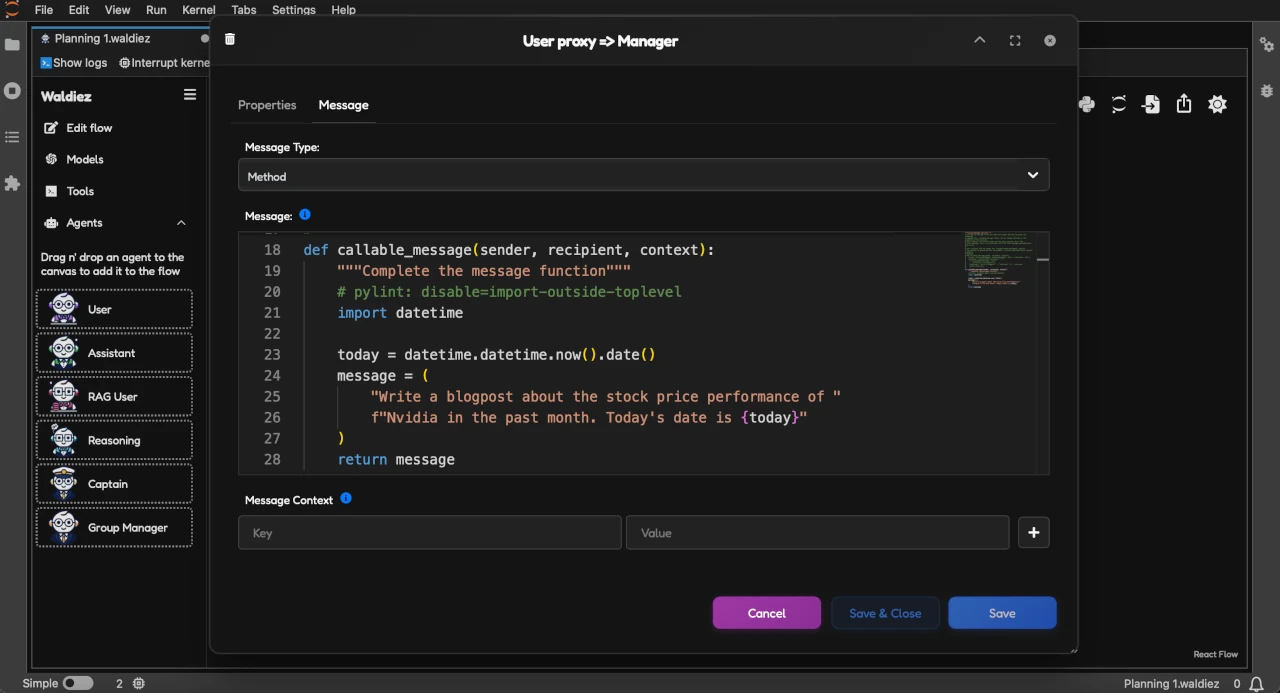
Task: Toggle Simple mode switch
Action: [78, 683]
